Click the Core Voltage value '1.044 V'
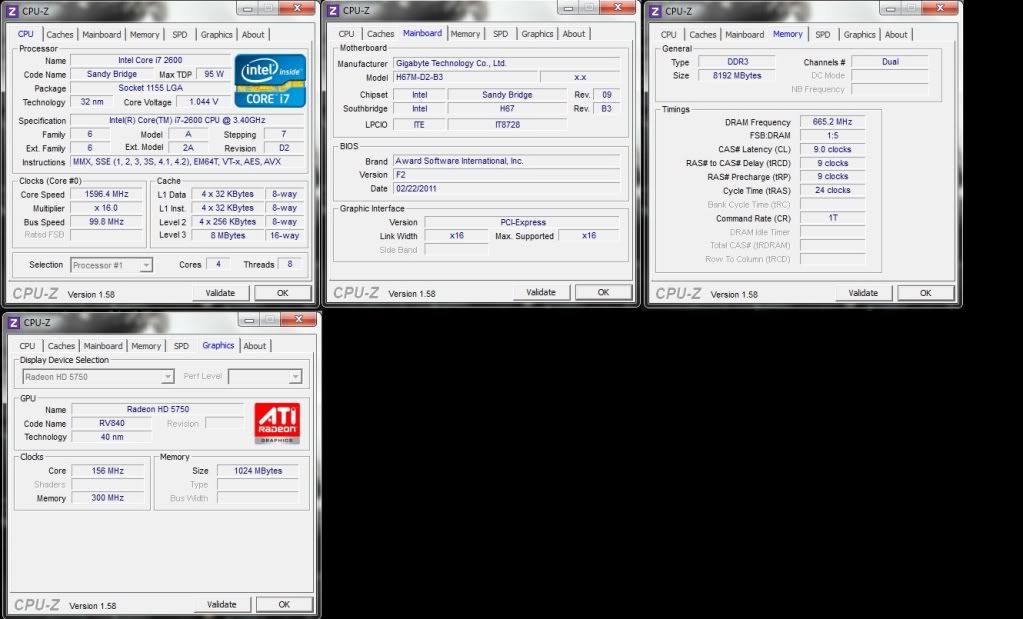The image size is (1023, 619). 204,102
